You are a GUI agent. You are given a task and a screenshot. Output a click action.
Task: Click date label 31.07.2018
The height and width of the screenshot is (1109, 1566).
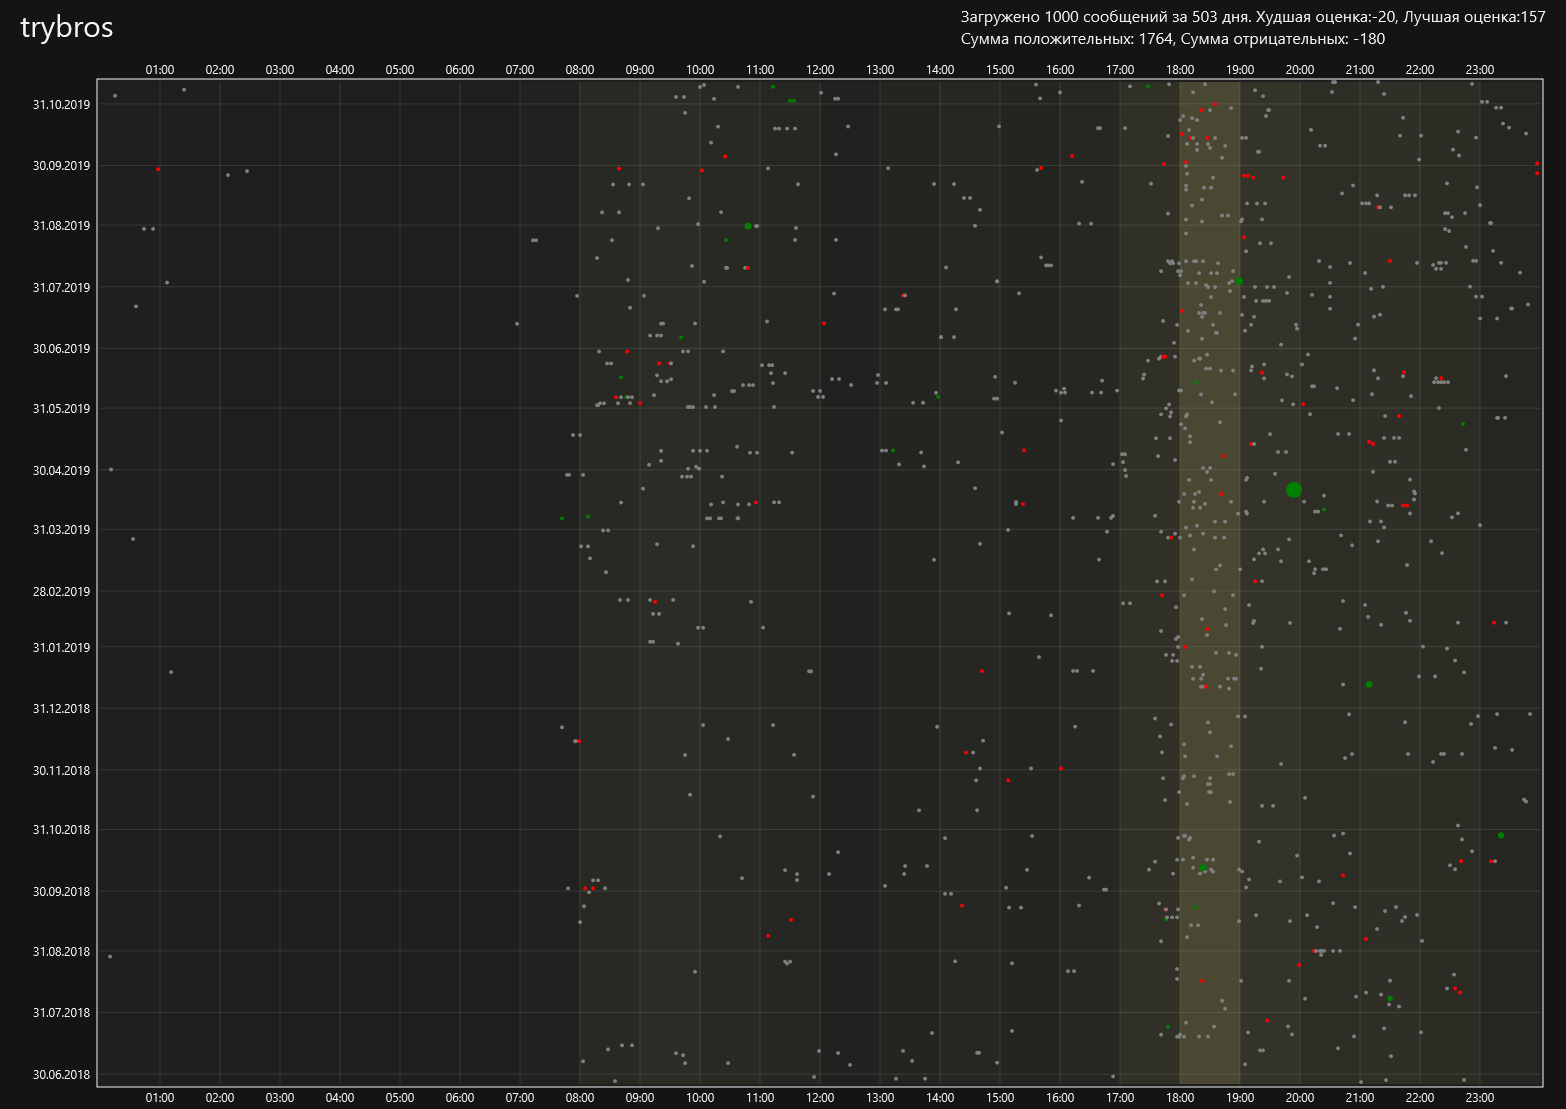pyautogui.click(x=61, y=1012)
